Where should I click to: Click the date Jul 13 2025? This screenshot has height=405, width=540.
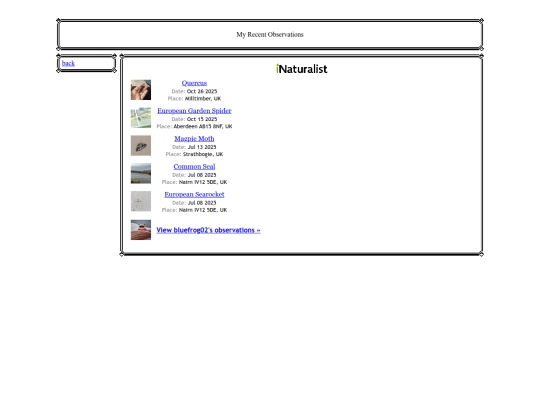point(202,147)
